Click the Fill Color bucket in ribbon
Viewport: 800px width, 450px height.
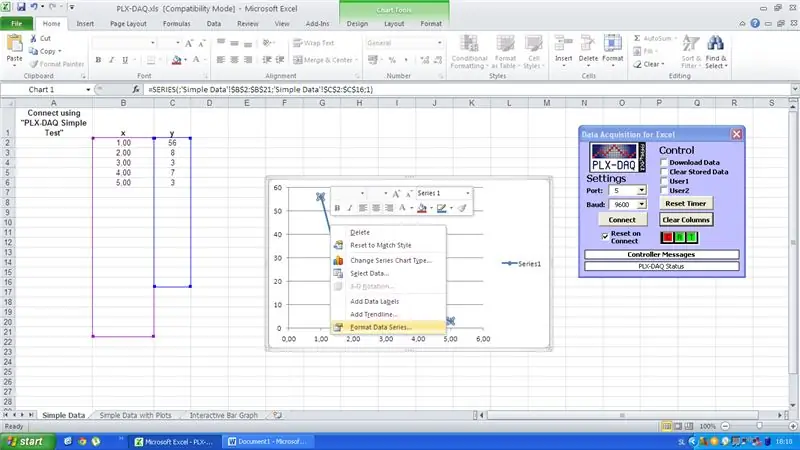177,60
